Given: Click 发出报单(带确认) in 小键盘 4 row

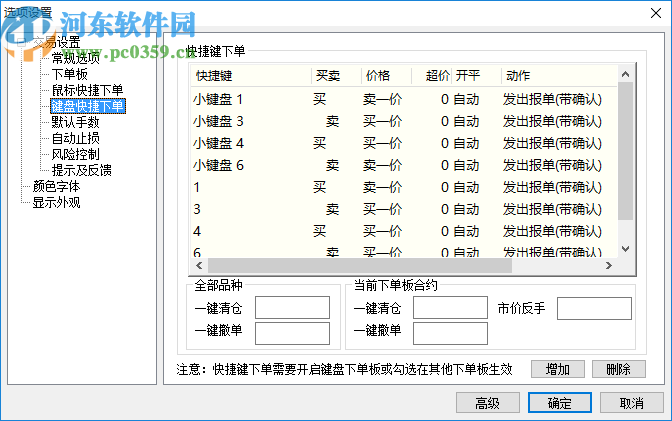Looking at the screenshot, I should pos(552,143).
